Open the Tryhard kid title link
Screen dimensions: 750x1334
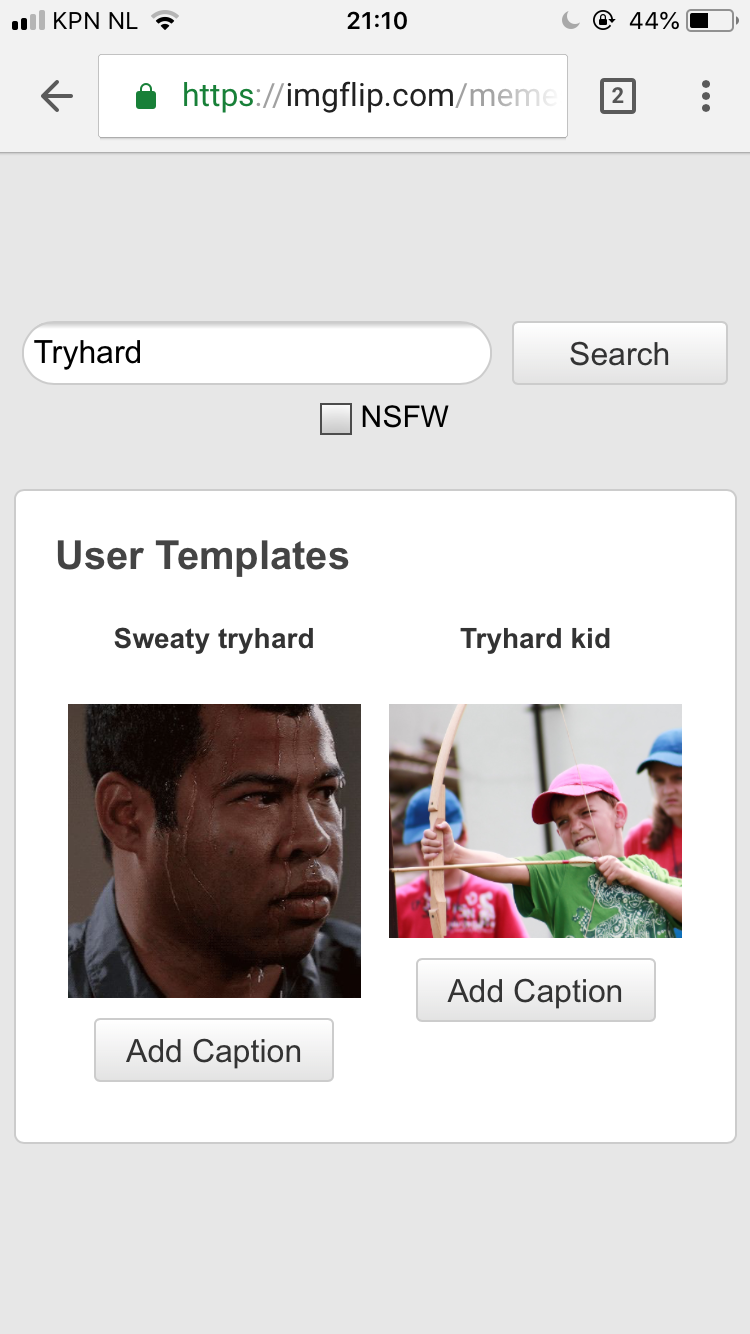[x=536, y=639]
